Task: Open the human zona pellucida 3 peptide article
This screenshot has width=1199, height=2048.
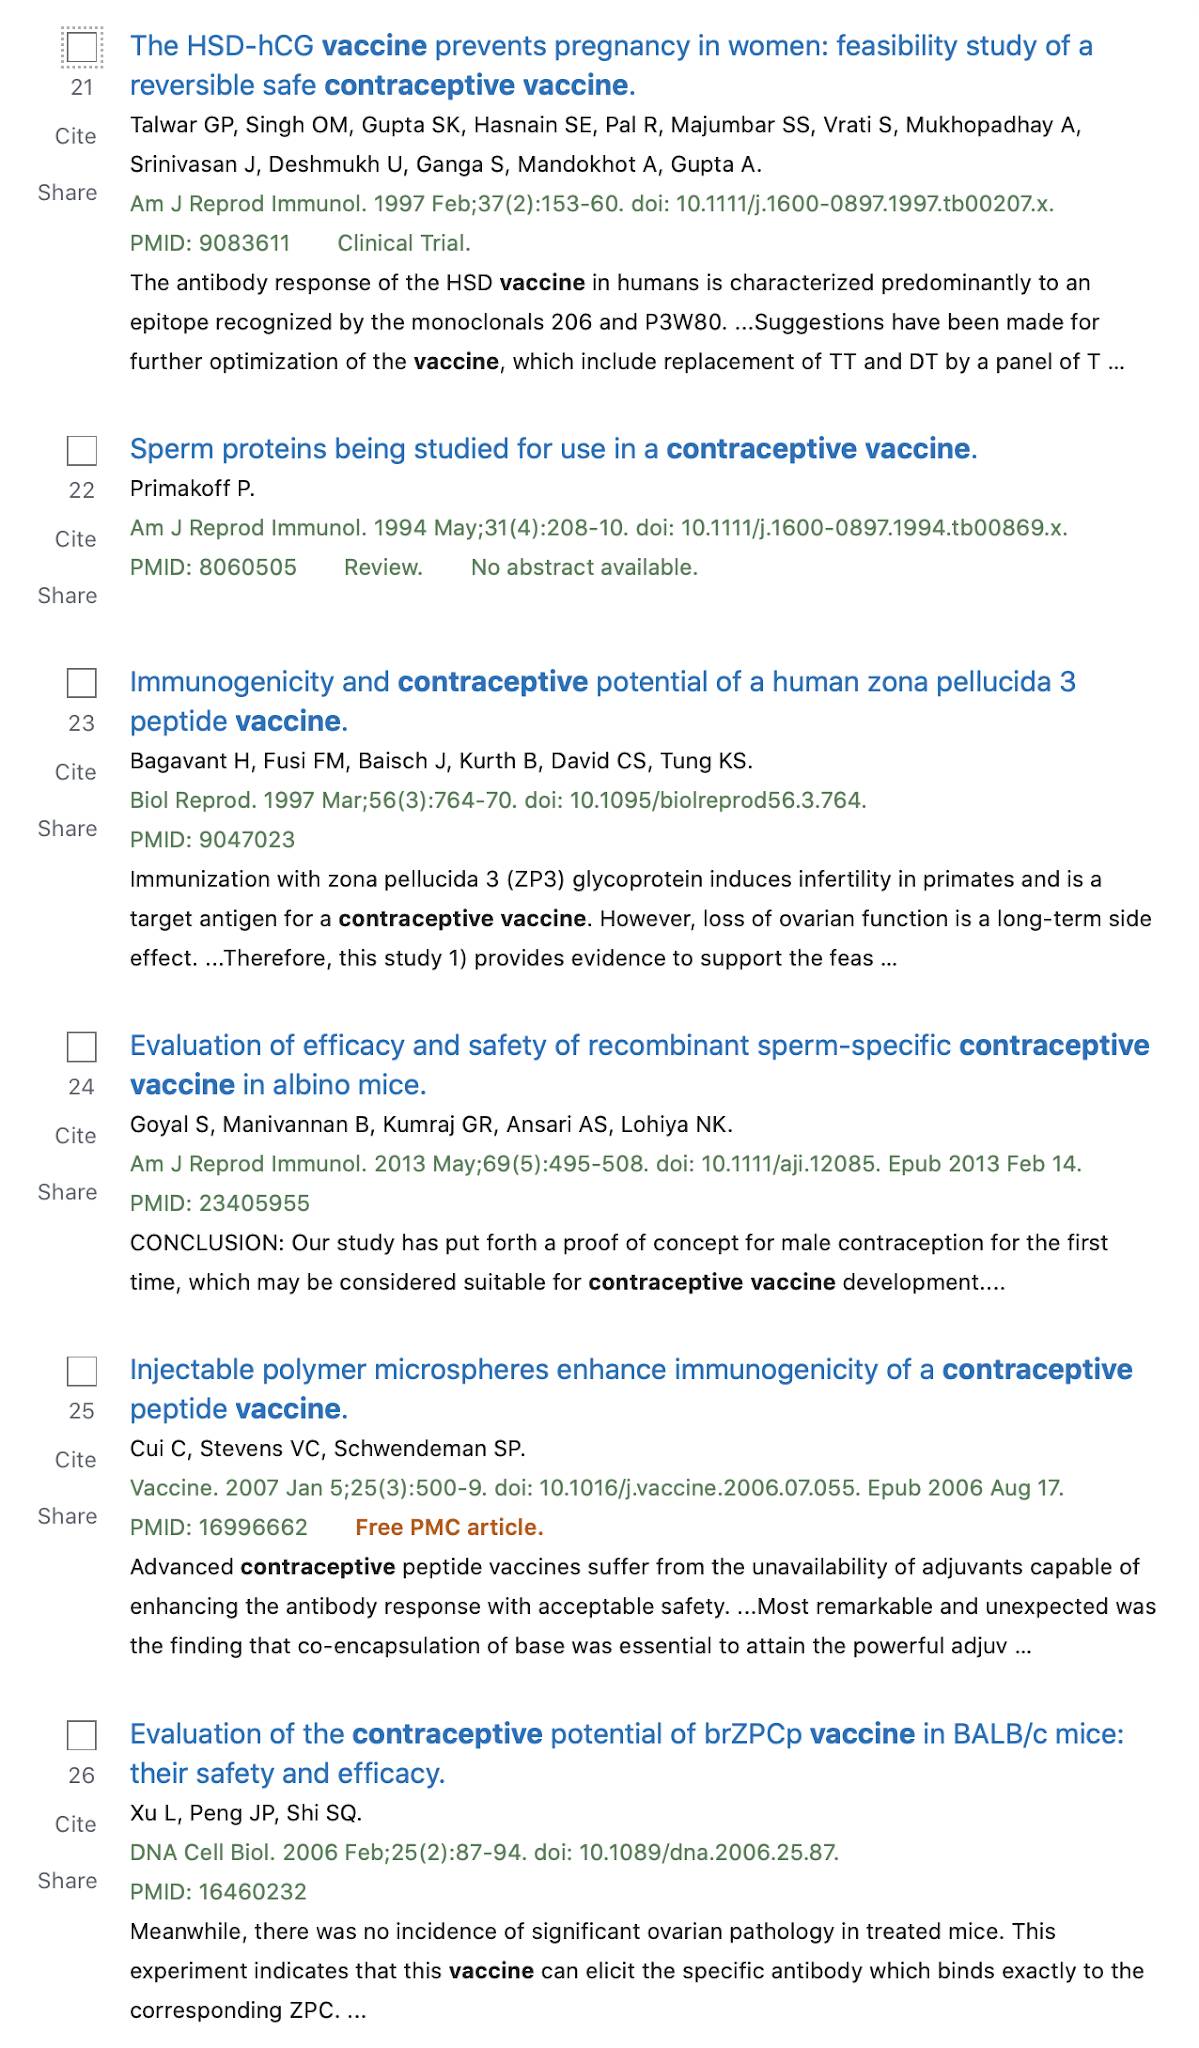Action: tap(603, 701)
